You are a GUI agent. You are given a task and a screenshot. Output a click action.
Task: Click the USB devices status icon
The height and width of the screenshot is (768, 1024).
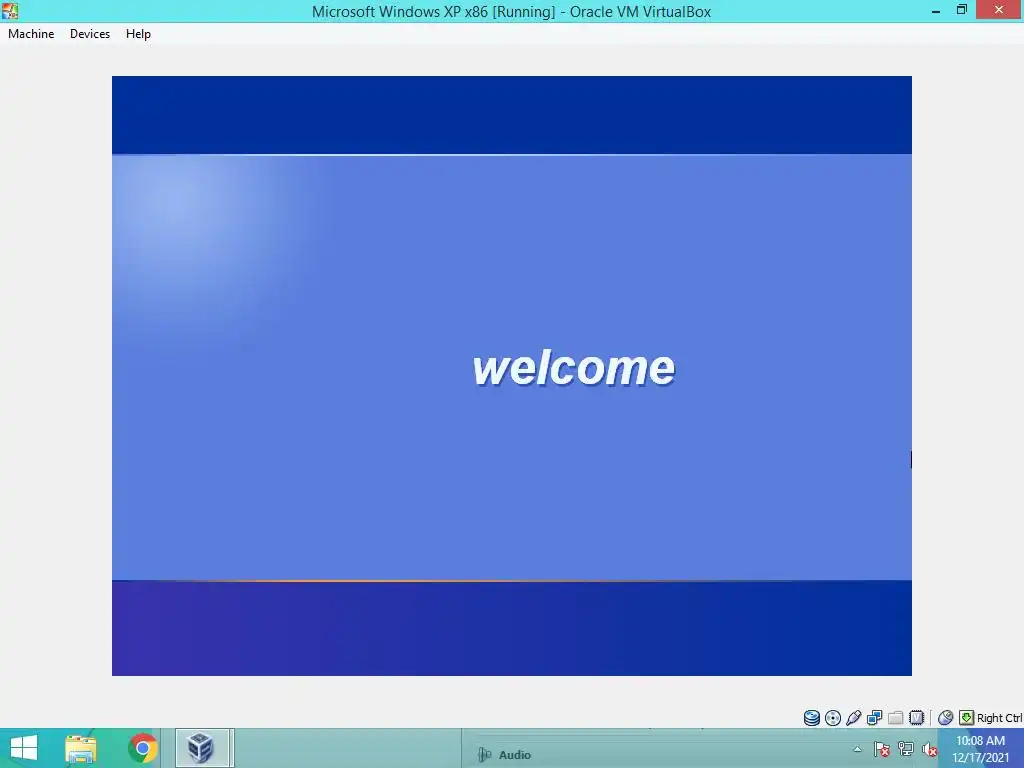pyautogui.click(x=854, y=718)
